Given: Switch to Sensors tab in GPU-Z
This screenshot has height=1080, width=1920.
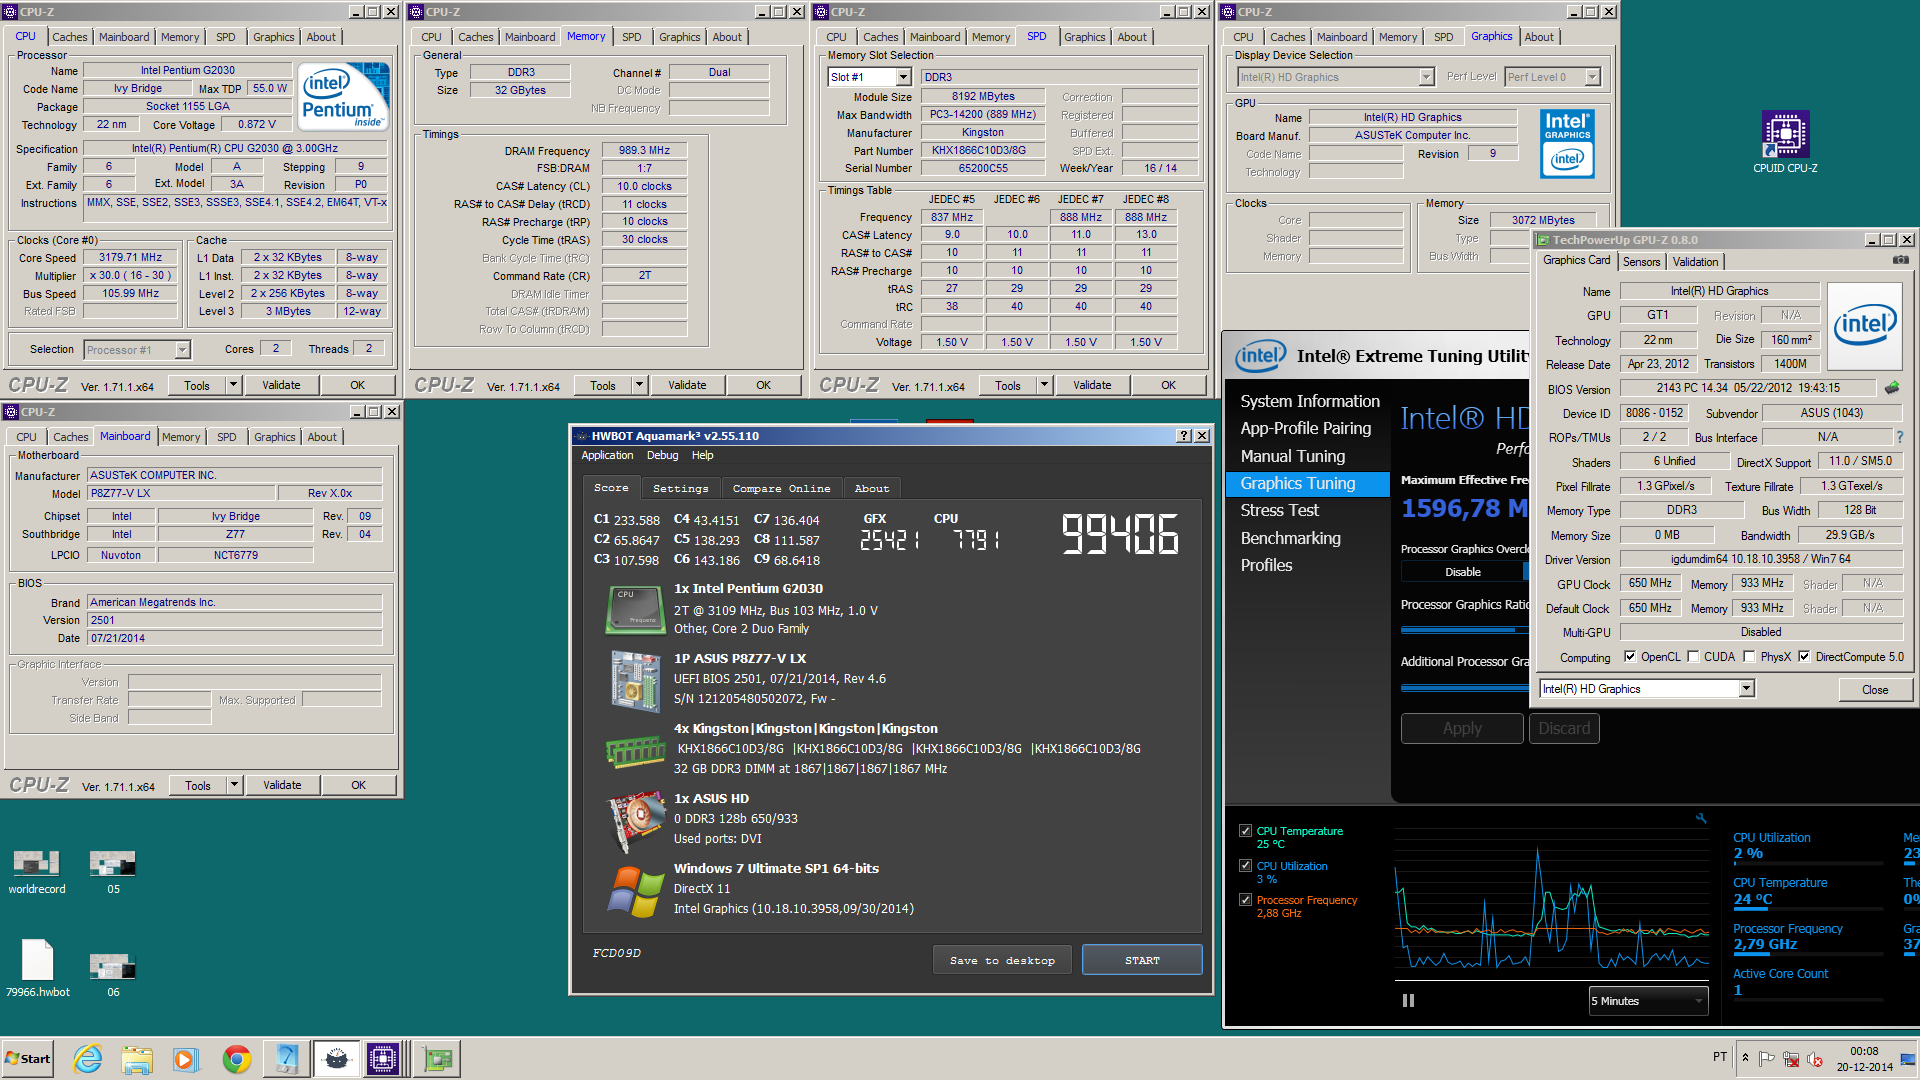Looking at the screenshot, I should tap(1641, 262).
